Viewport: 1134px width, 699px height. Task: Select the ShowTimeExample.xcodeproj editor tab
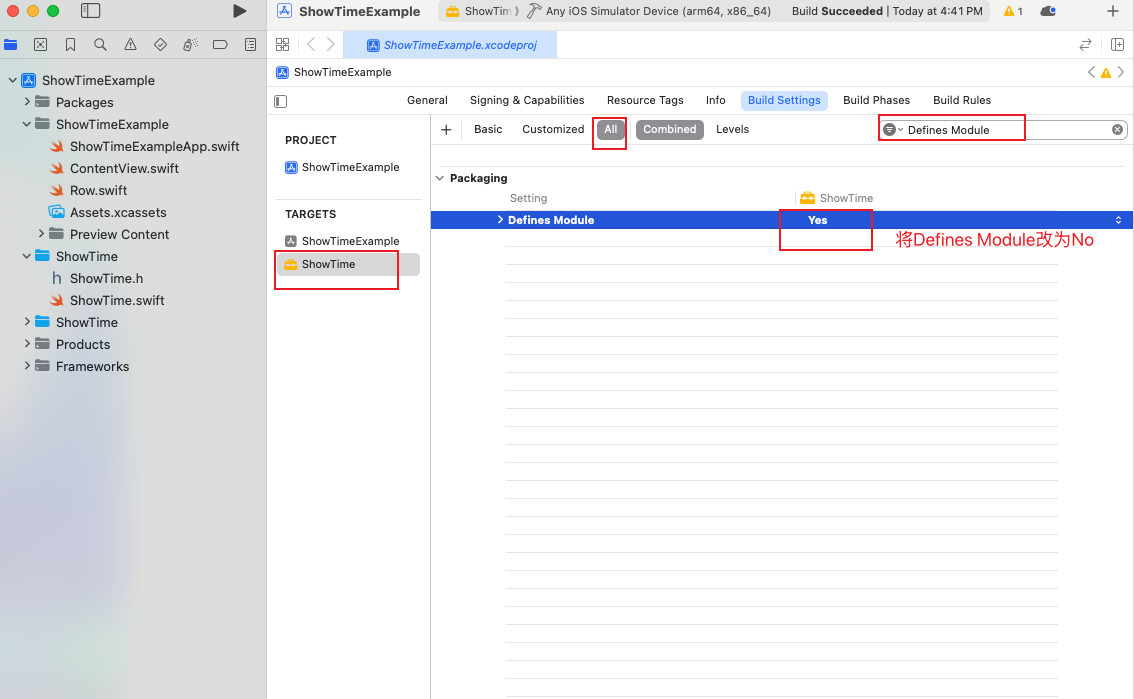[450, 45]
